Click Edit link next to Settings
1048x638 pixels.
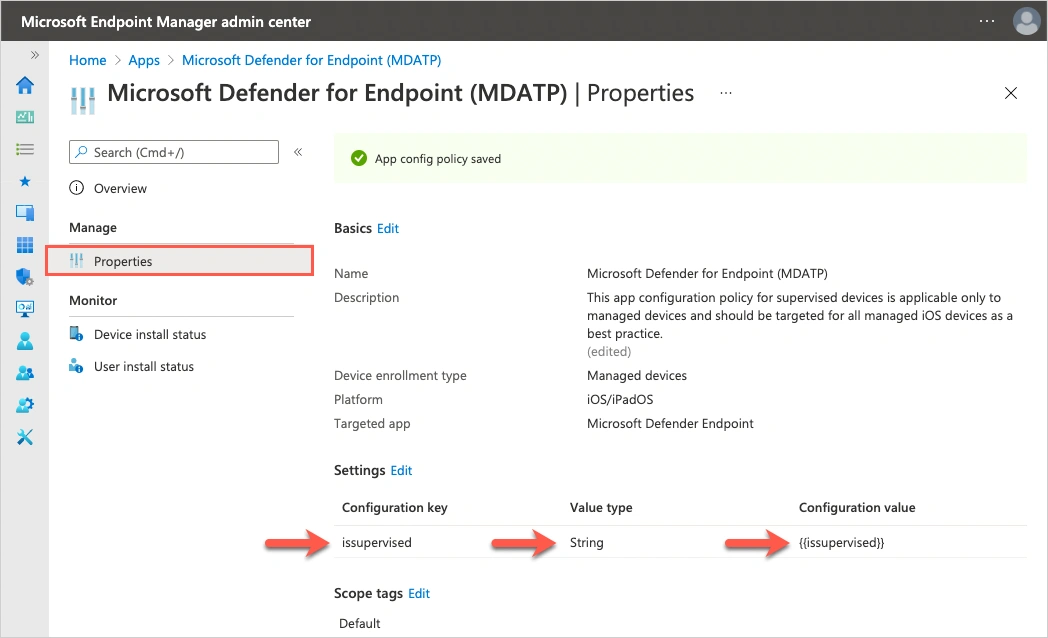(x=401, y=470)
